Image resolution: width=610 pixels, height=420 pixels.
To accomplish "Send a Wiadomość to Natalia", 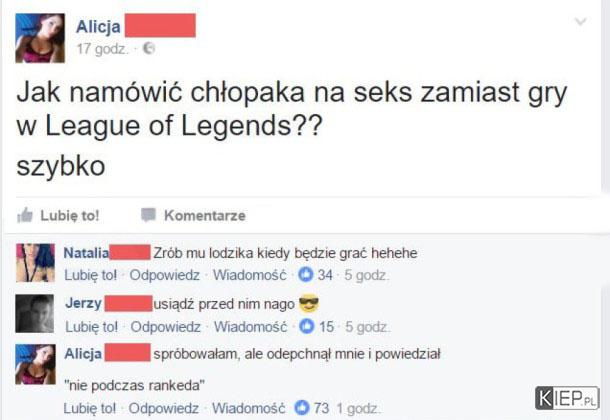I will [x=249, y=275].
